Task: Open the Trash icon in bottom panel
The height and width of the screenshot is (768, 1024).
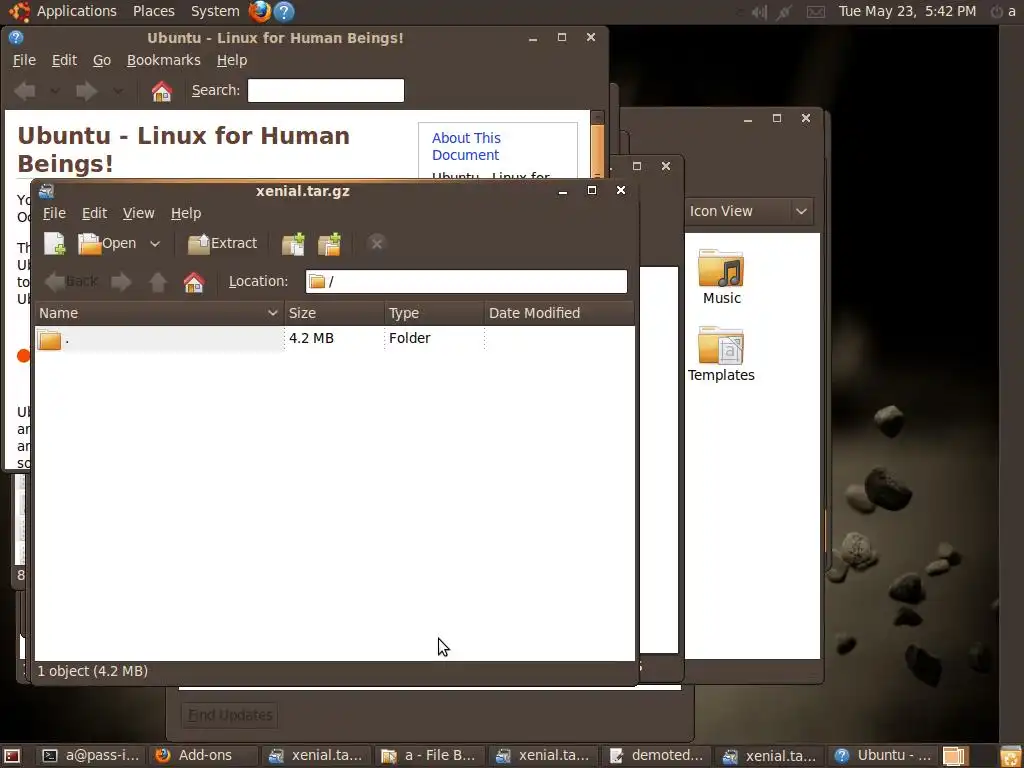Action: [1010, 756]
